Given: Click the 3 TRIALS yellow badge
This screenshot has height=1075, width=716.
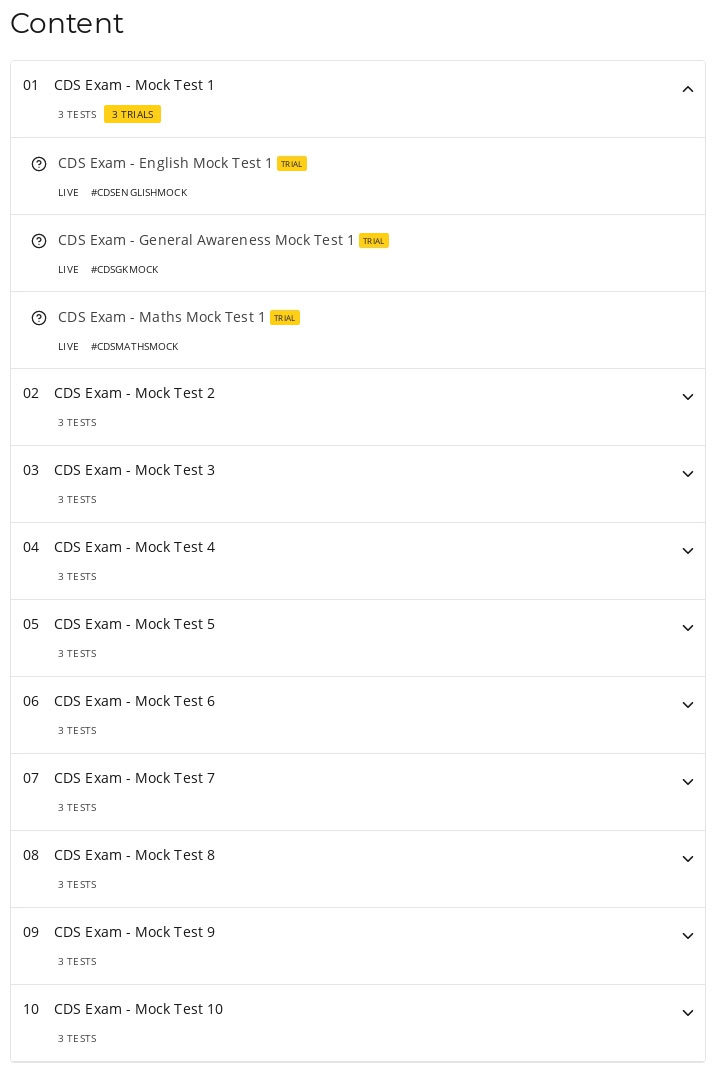Looking at the screenshot, I should (132, 114).
